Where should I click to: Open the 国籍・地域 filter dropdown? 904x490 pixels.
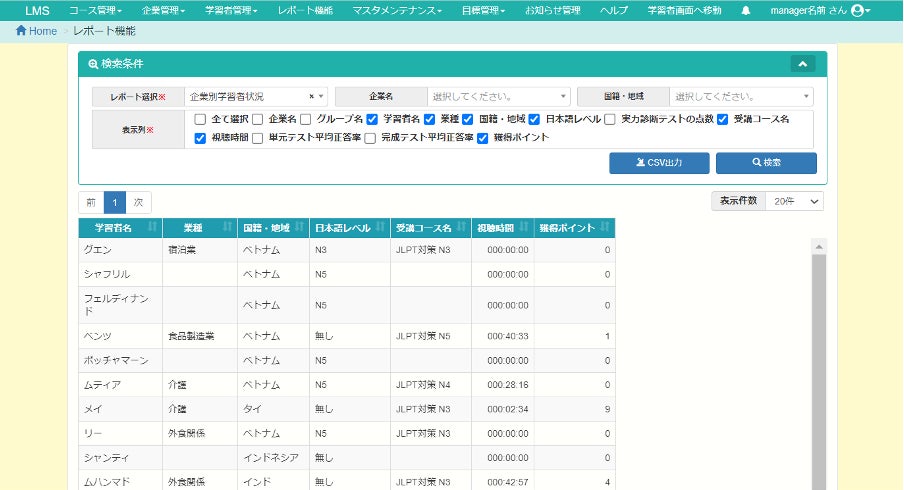(x=741, y=97)
